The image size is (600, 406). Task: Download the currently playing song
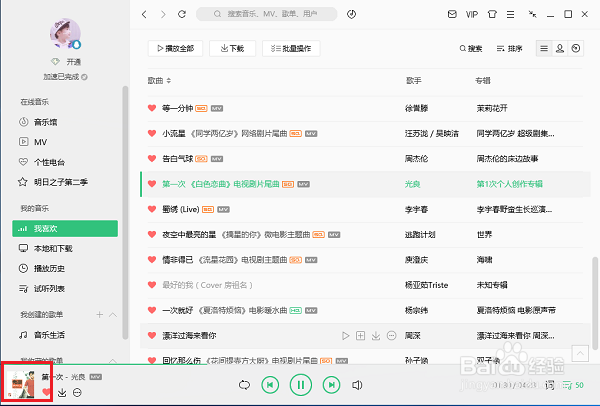62,393
